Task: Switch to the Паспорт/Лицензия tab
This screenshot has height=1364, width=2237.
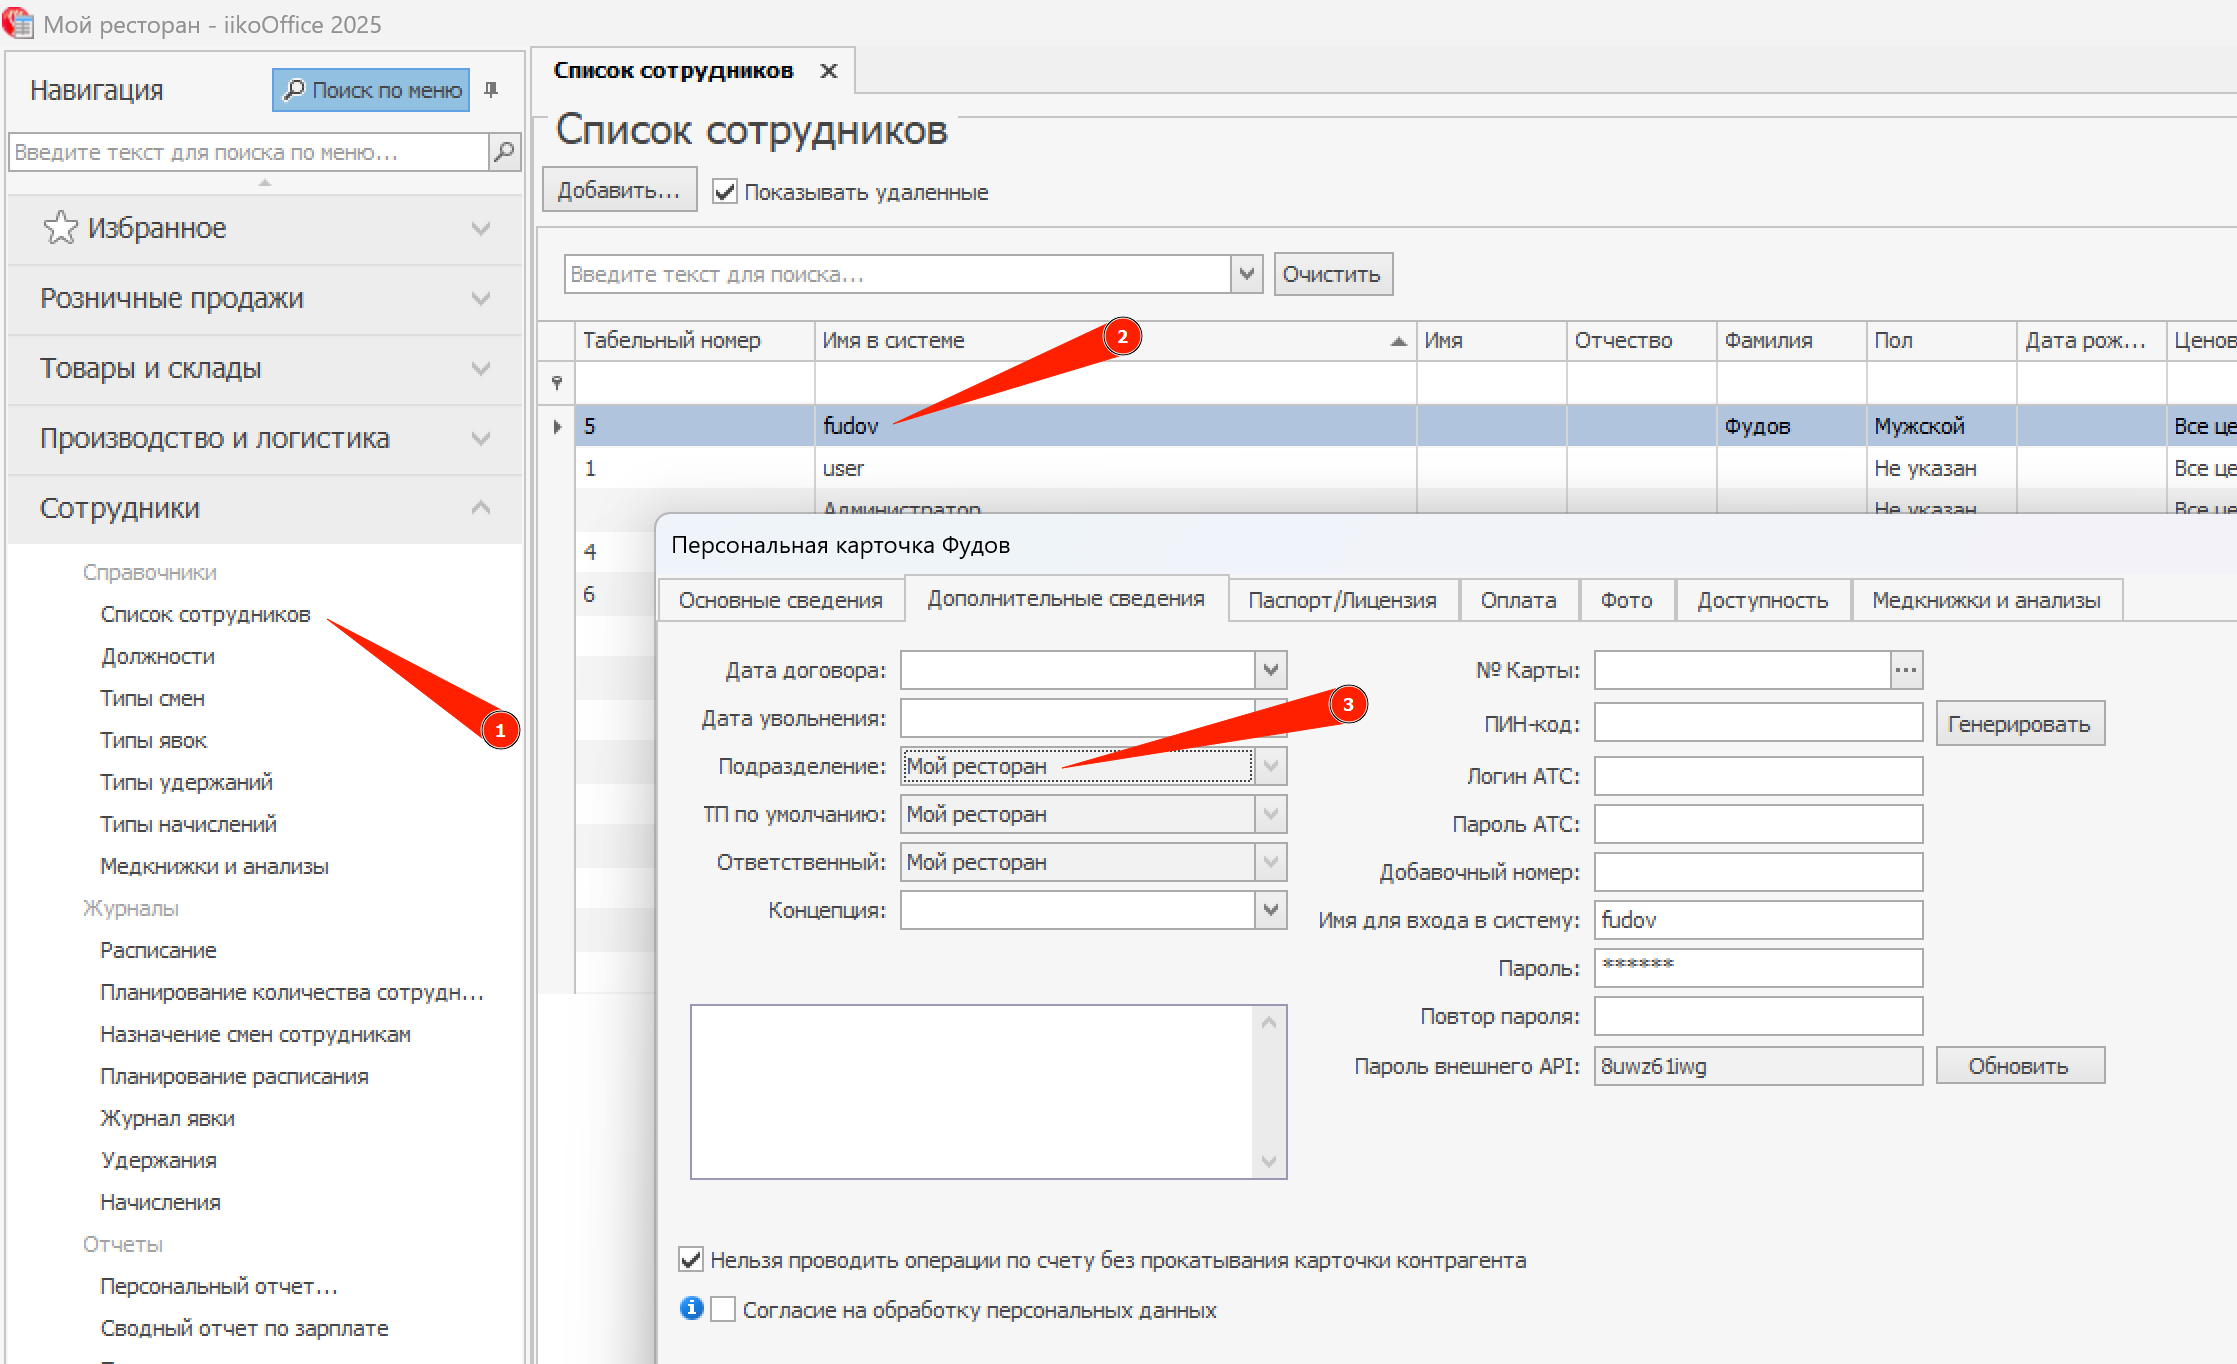Action: (x=1342, y=600)
